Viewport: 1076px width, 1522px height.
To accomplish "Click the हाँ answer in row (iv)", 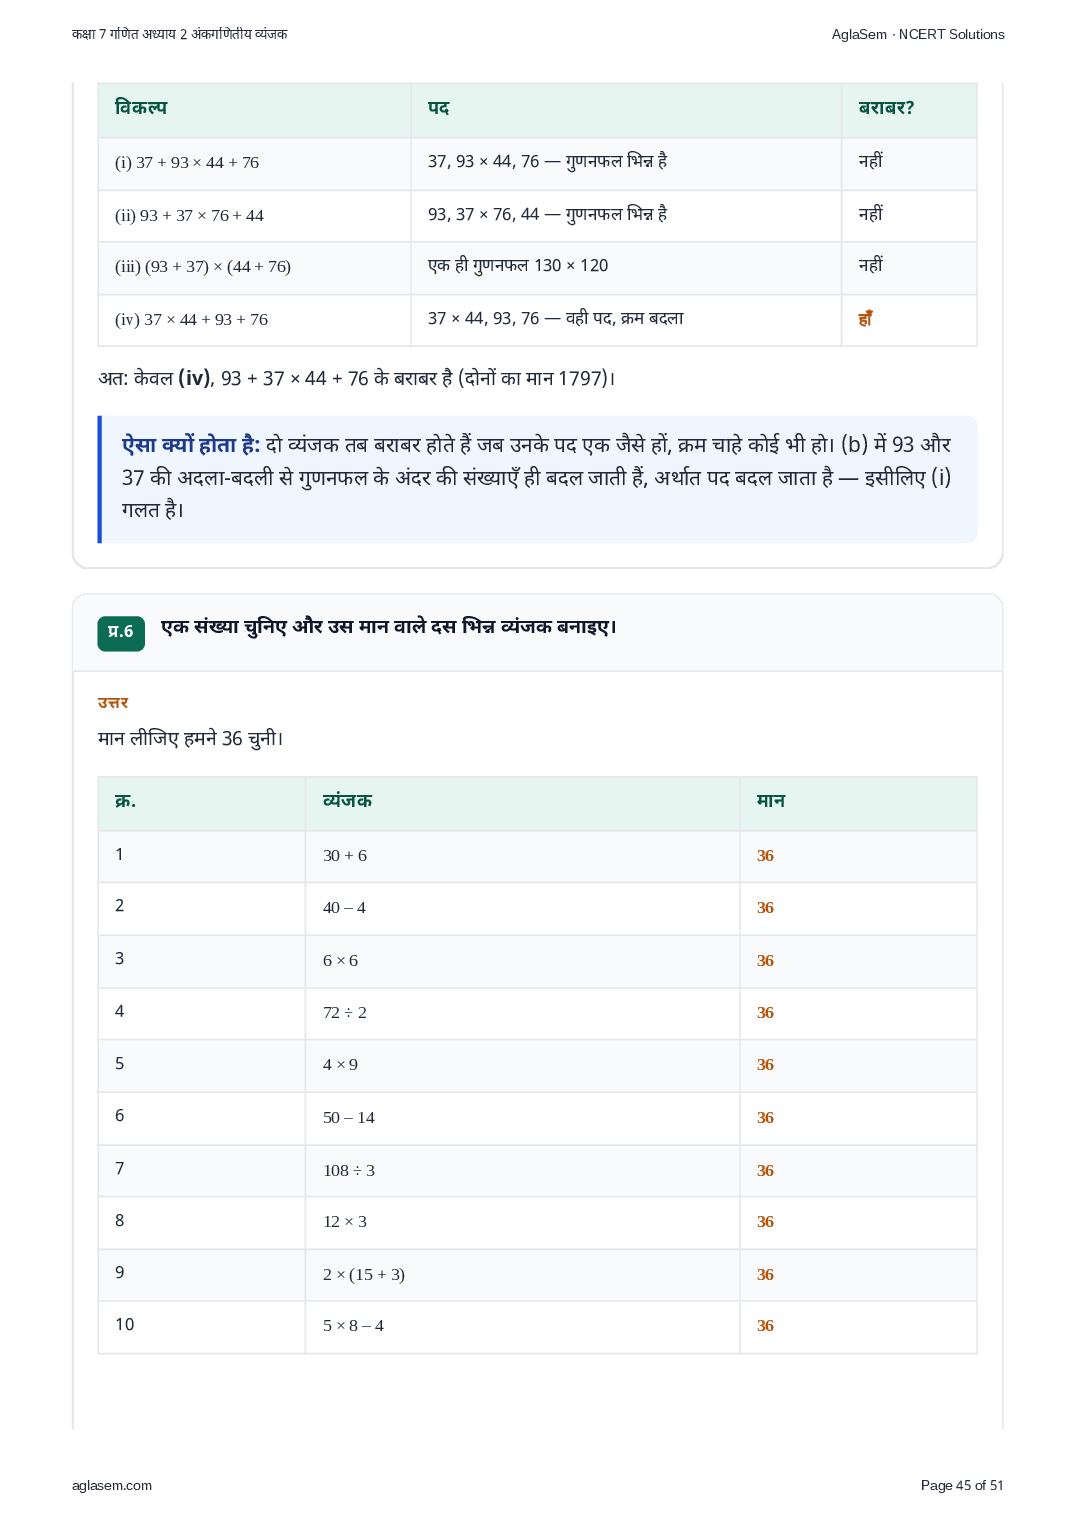I will pos(865,319).
